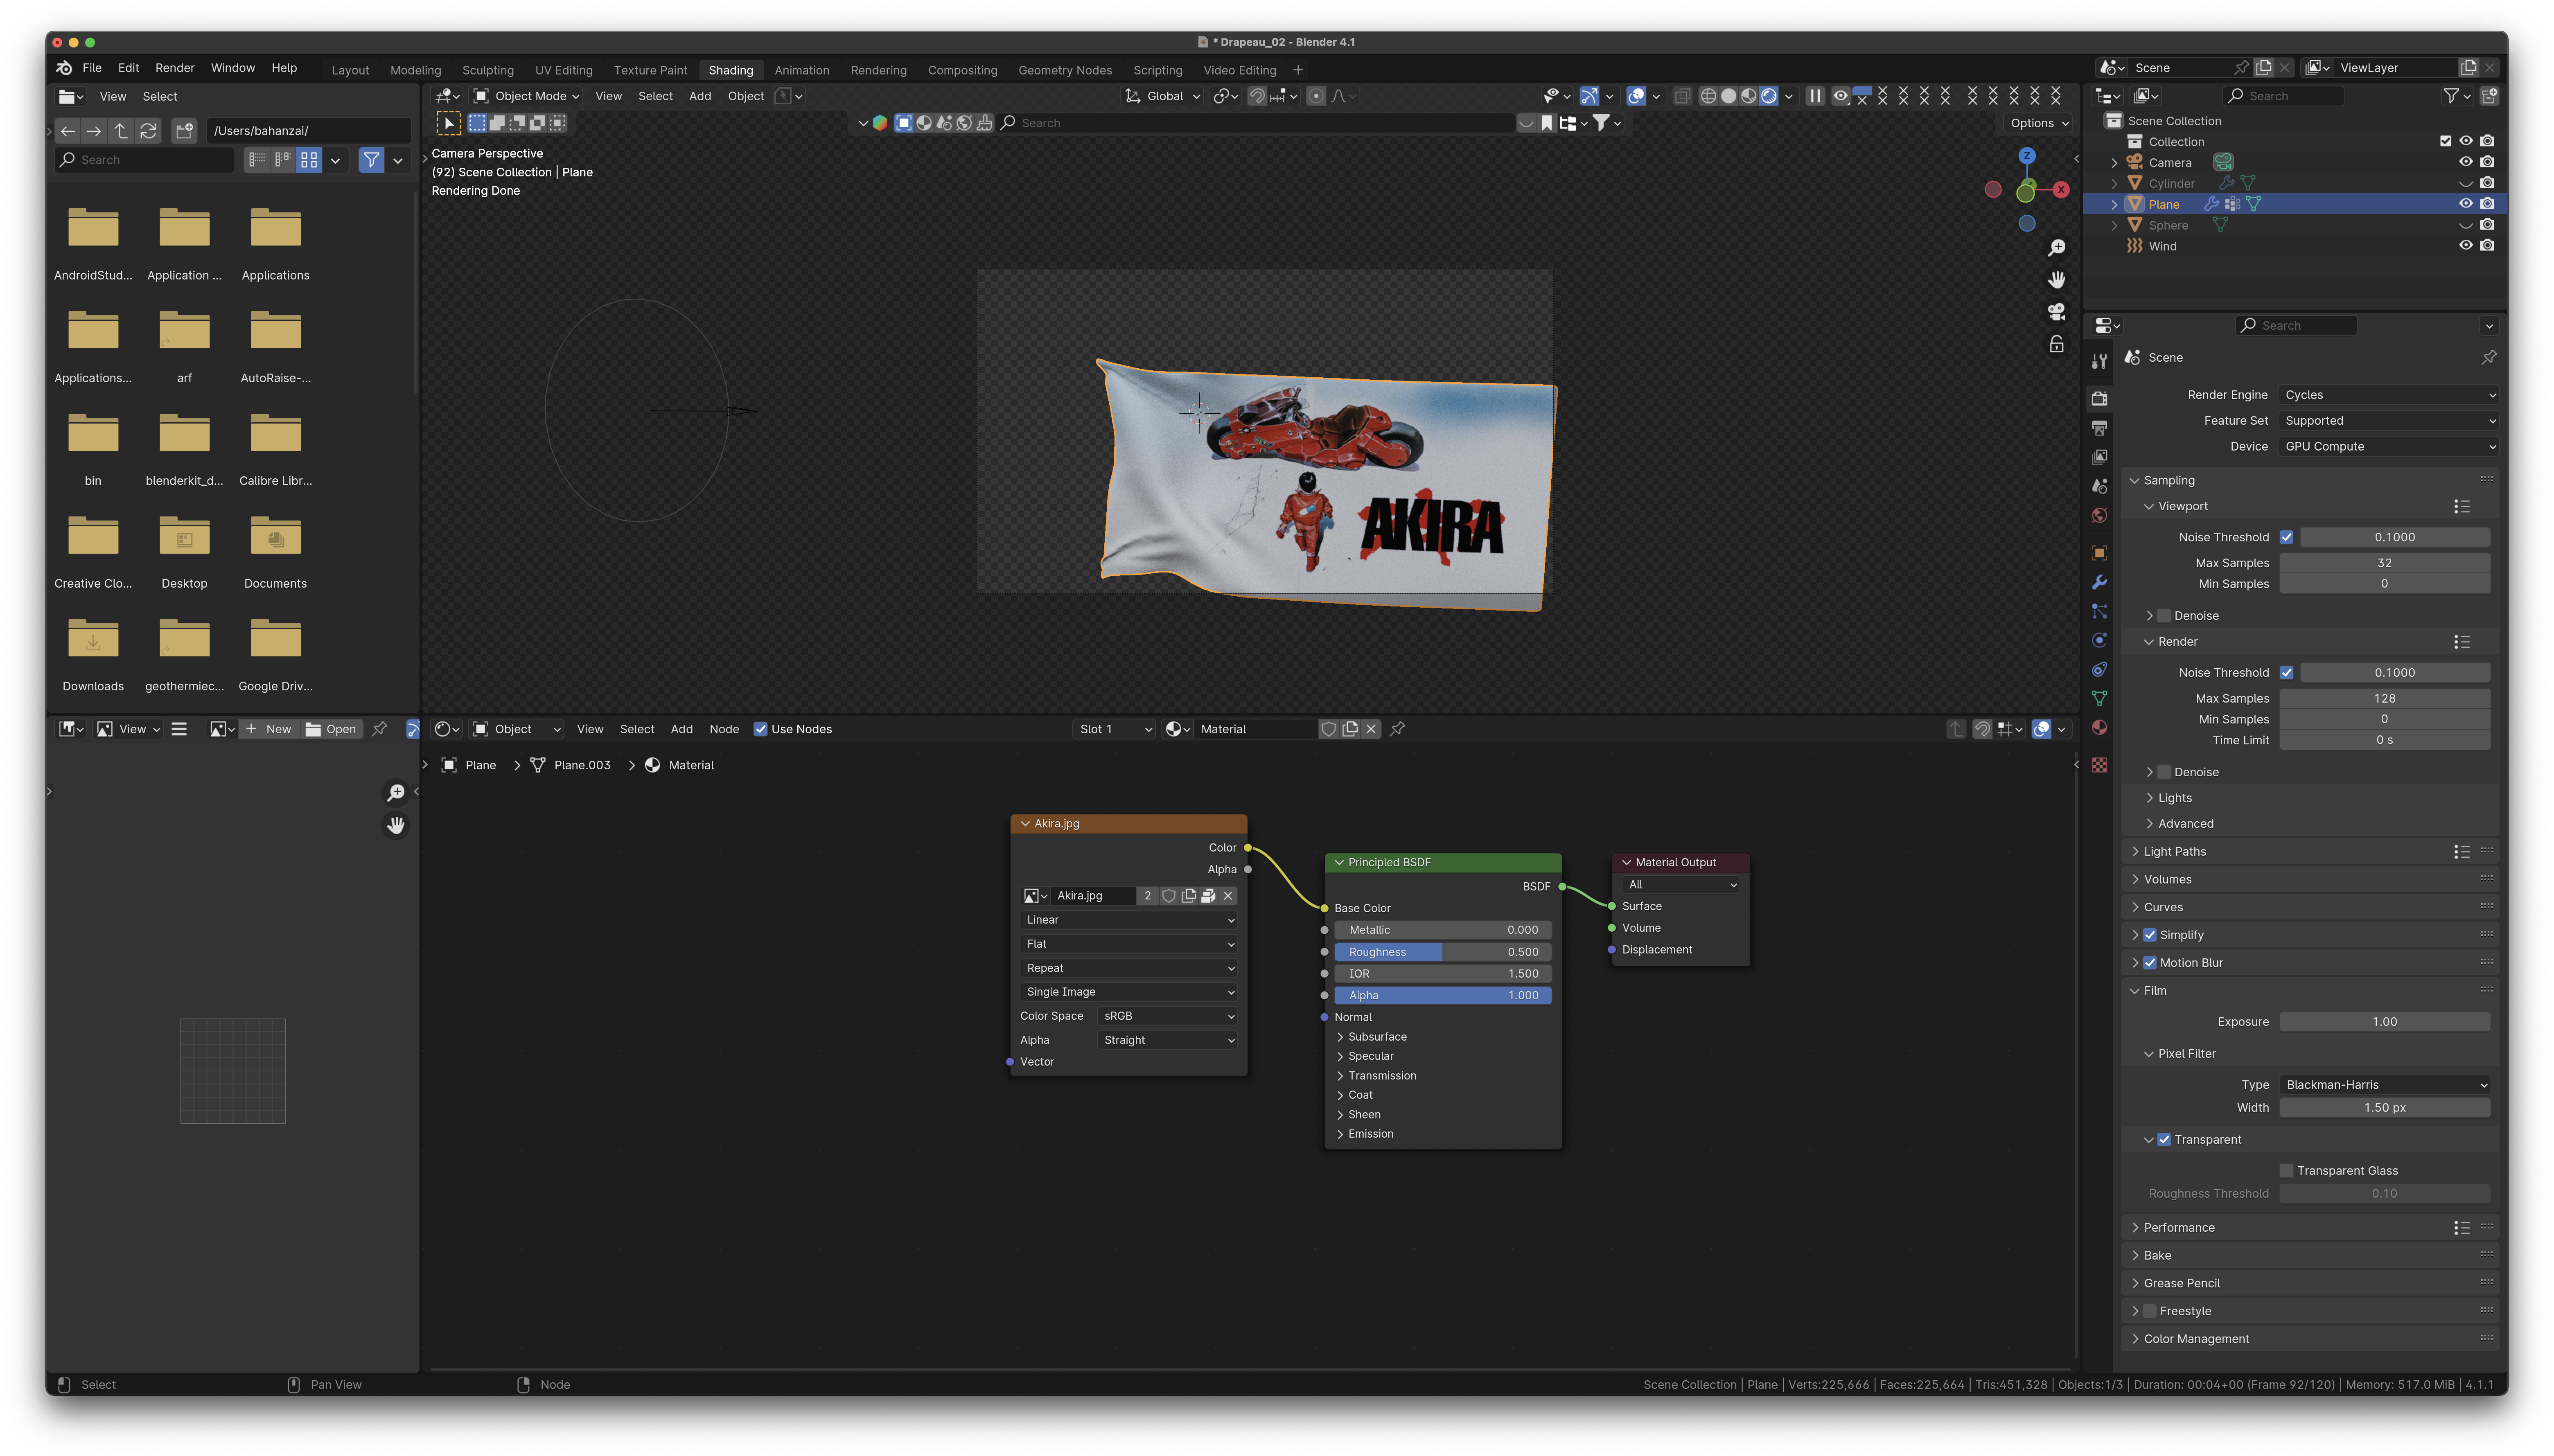Open the Pixel Filter Type dropdown
Image resolution: width=2554 pixels, height=1456 pixels.
(x=2385, y=1085)
